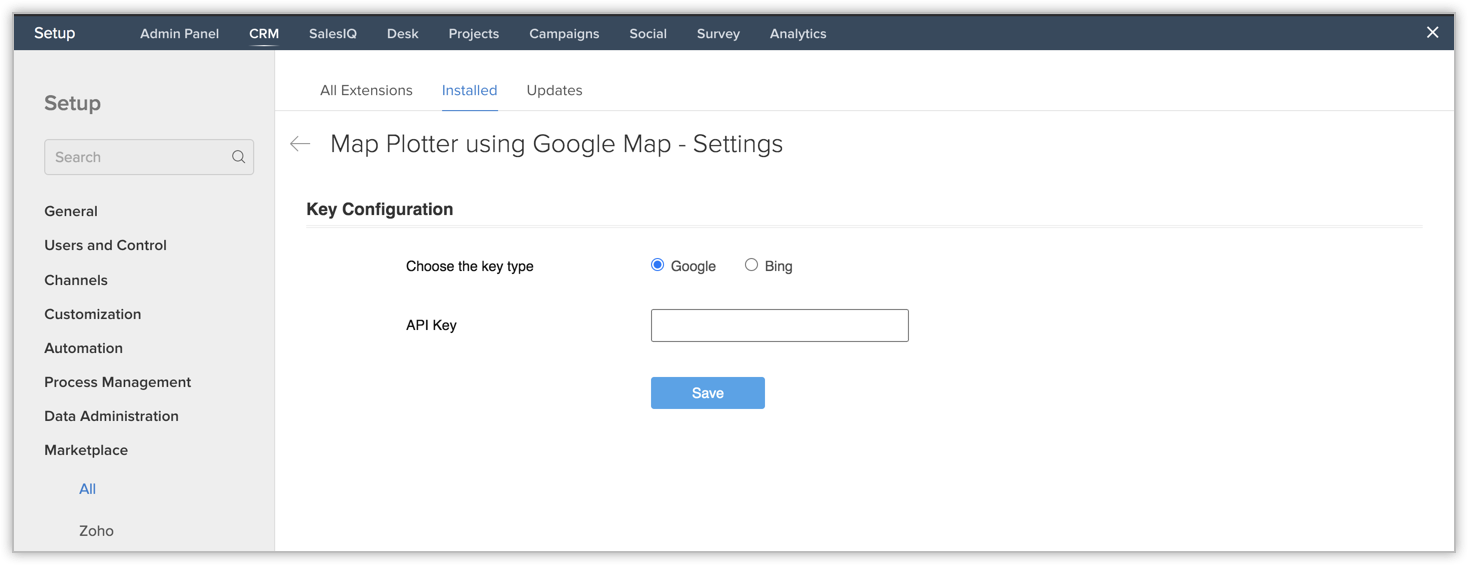Expand General in Setup sidebar
Screen dimensions: 1468x565
71,211
